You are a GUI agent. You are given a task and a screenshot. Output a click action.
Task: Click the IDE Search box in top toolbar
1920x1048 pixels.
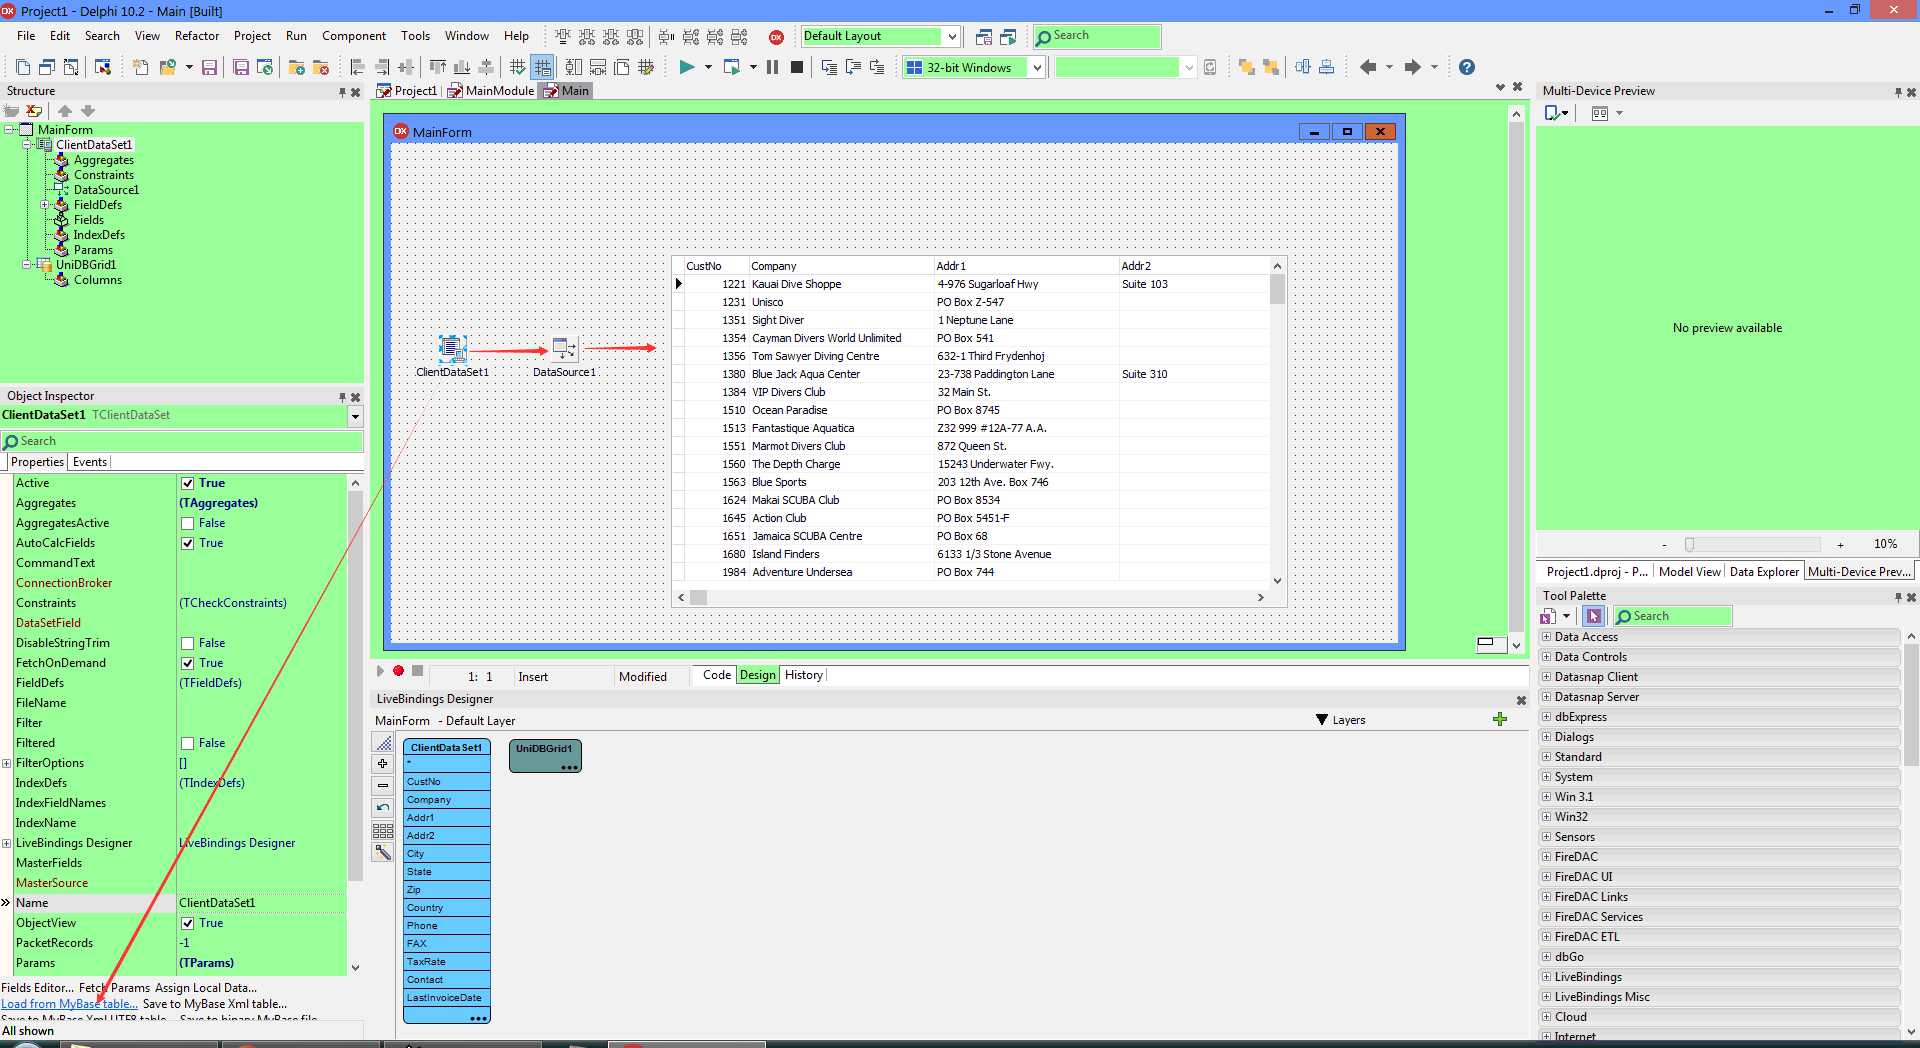pyautogui.click(x=1097, y=37)
